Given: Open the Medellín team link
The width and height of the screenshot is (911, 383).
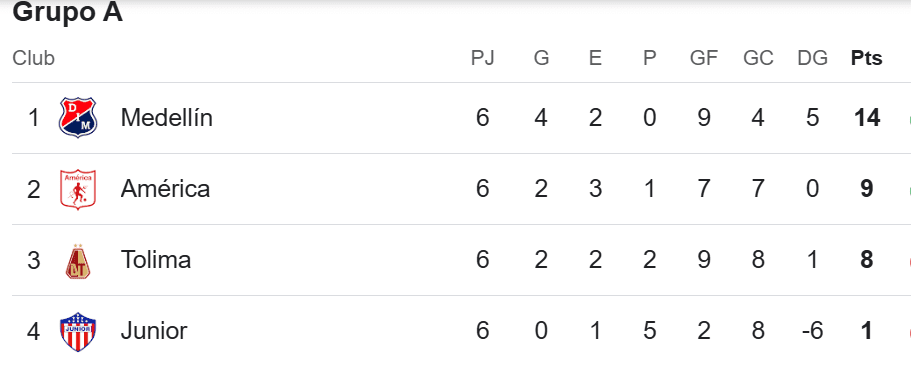Looking at the screenshot, I should [167, 118].
